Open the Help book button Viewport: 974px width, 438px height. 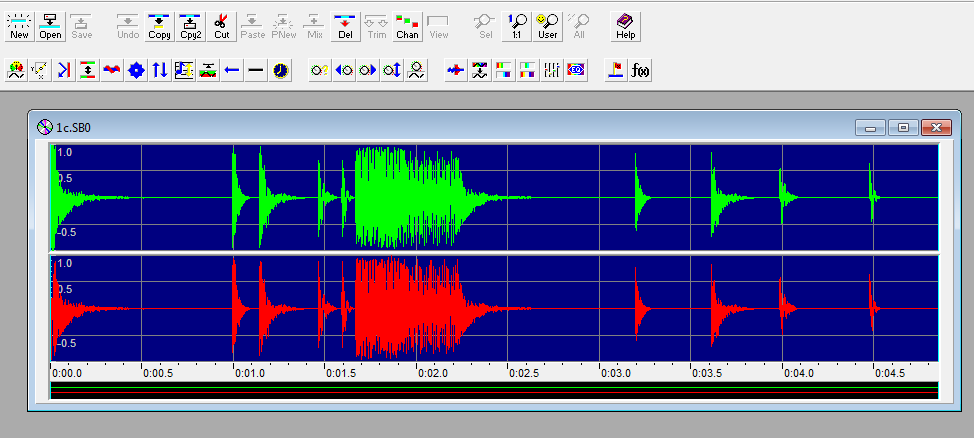[x=626, y=27]
